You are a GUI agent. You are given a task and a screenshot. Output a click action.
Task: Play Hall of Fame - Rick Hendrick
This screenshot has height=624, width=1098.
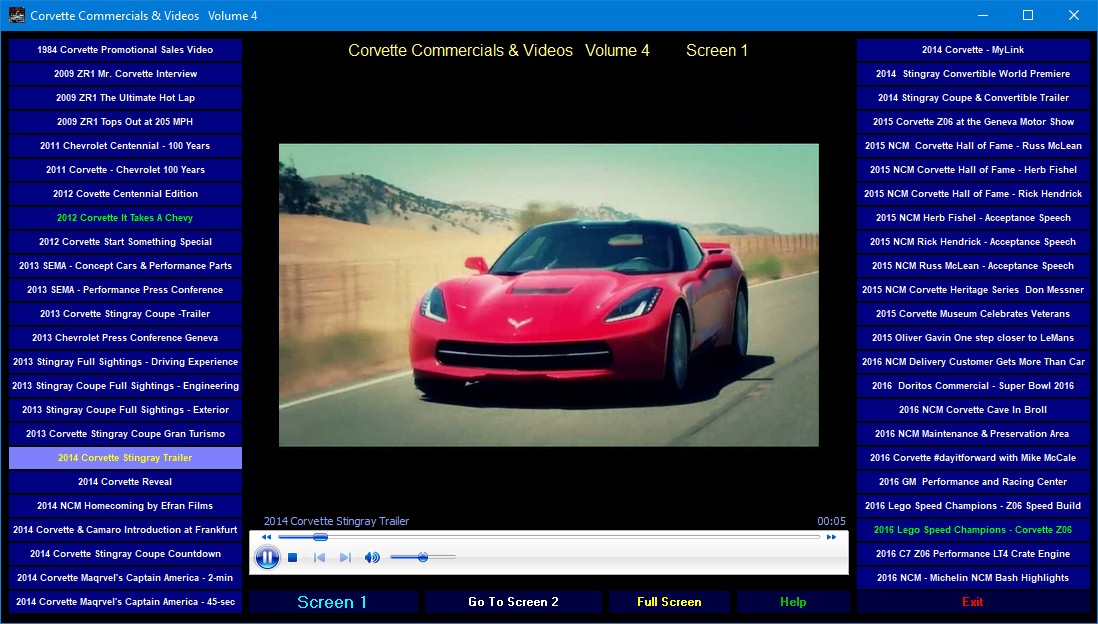[x=973, y=194]
